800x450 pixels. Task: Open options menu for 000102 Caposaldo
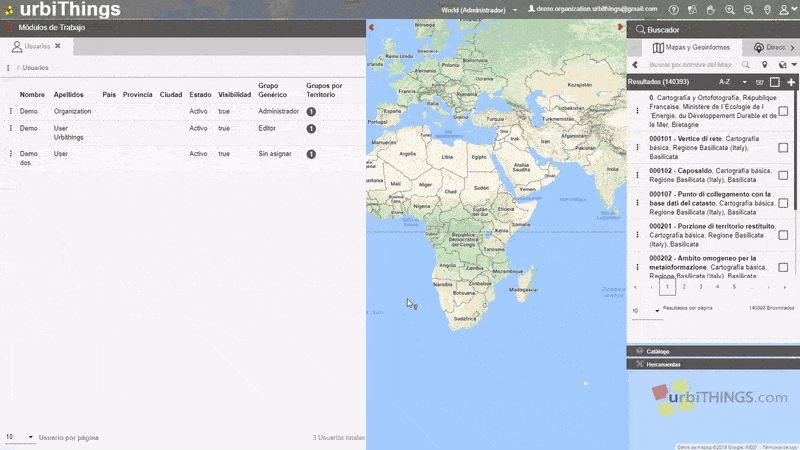[x=637, y=175]
